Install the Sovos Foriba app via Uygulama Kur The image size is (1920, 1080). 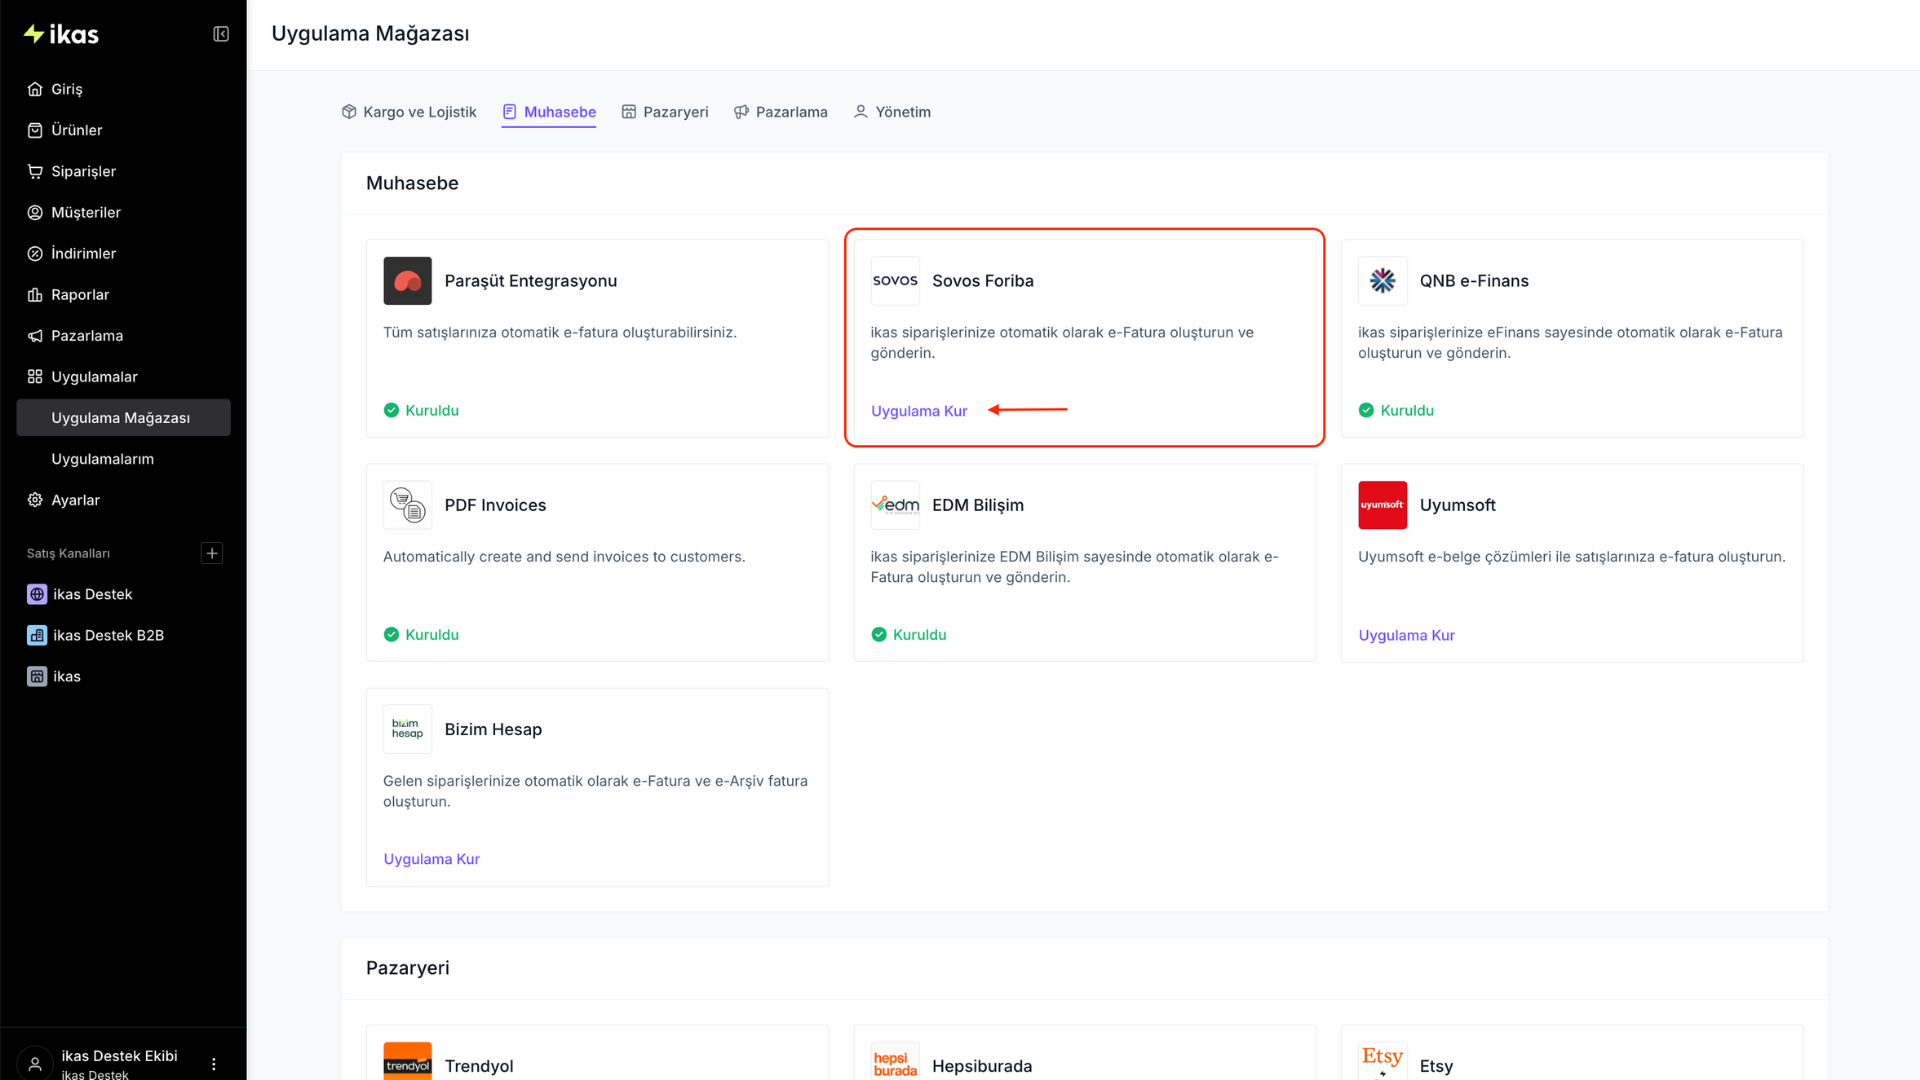point(919,411)
